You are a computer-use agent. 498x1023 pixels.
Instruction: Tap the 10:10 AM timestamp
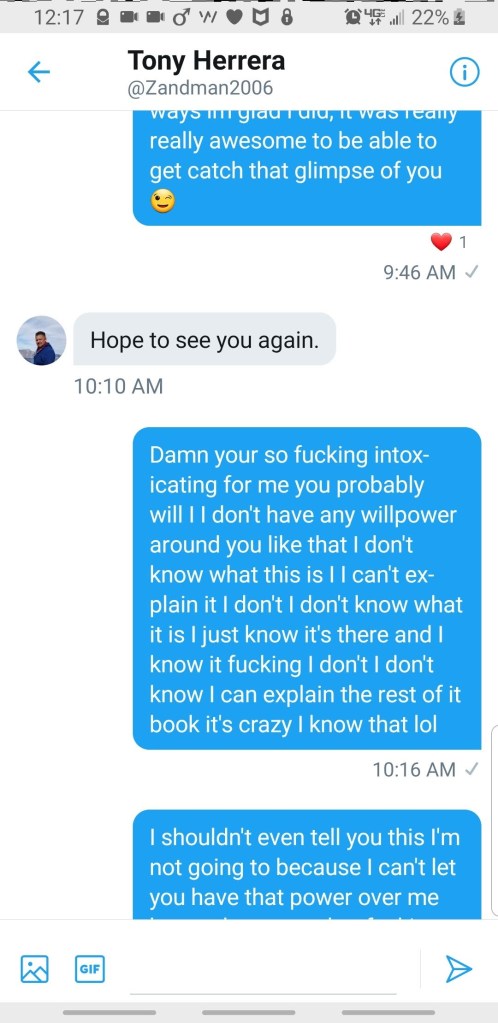[x=118, y=386]
